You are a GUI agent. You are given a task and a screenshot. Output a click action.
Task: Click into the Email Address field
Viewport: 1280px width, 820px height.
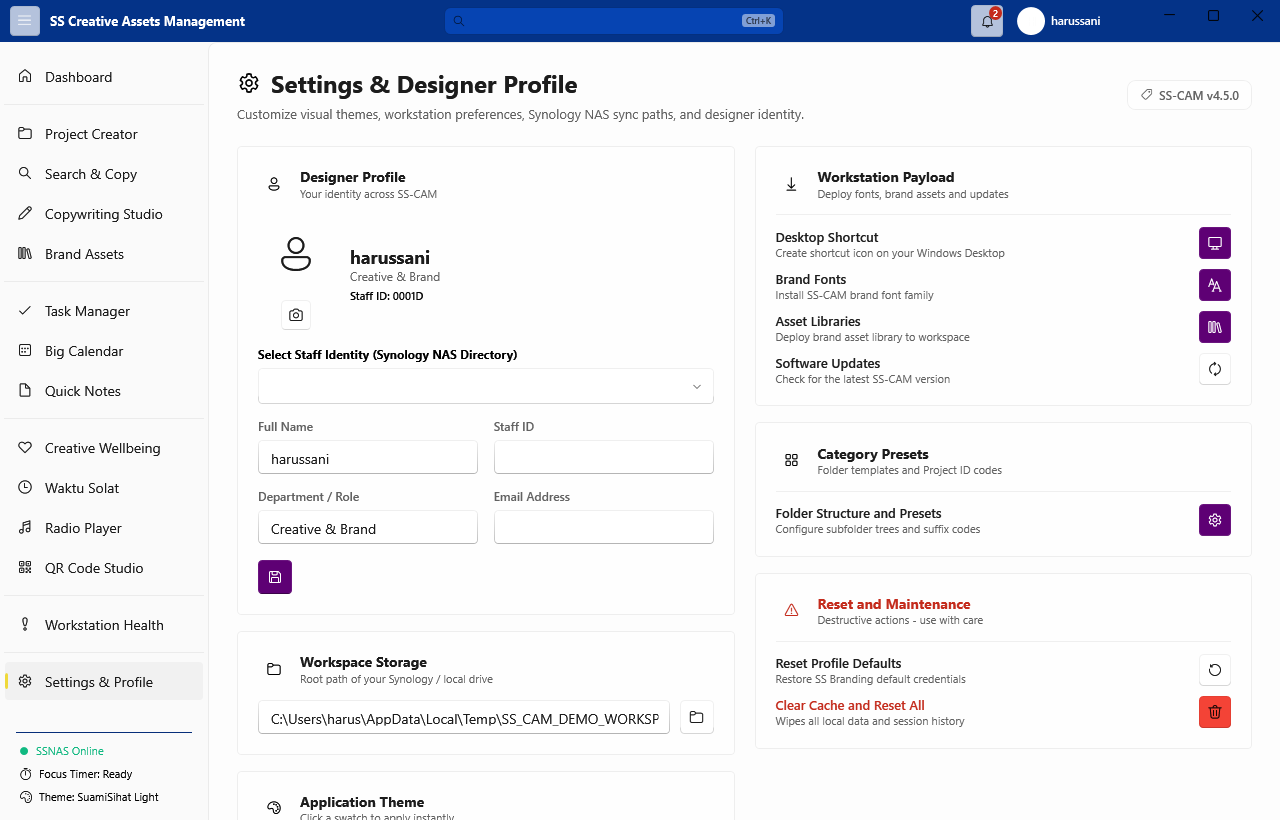pos(604,528)
